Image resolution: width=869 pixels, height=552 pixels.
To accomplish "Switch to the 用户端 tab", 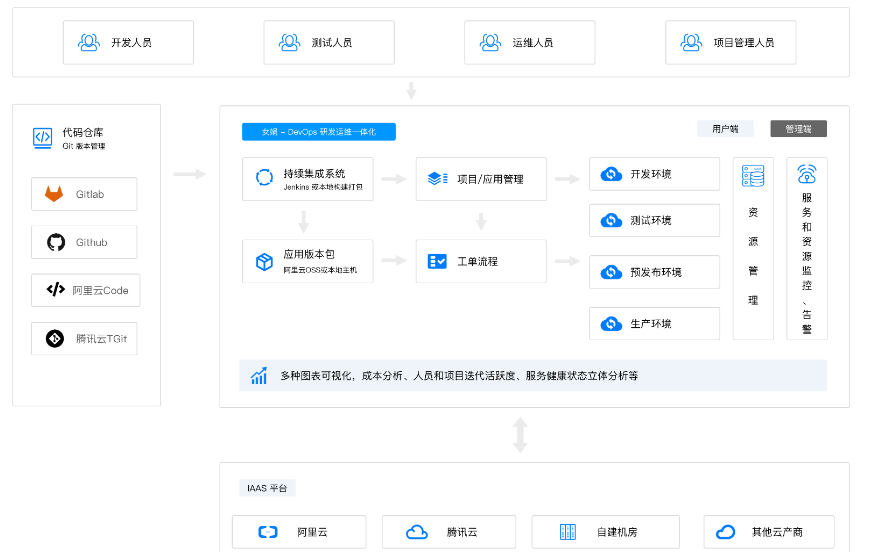I will pos(725,129).
